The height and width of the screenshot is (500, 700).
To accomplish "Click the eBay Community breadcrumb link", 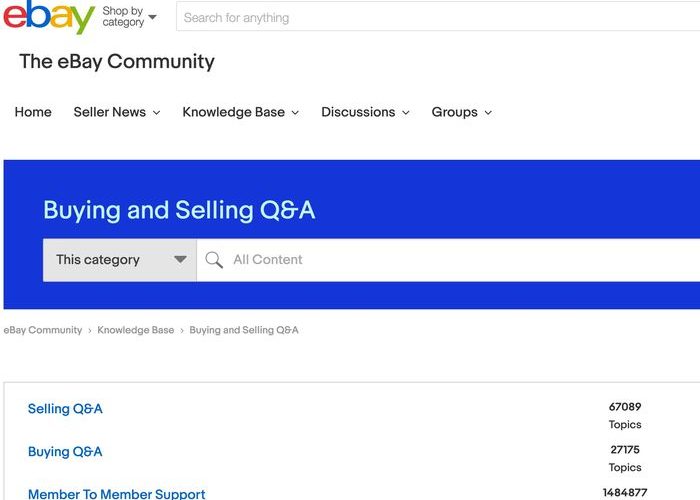I will point(43,330).
